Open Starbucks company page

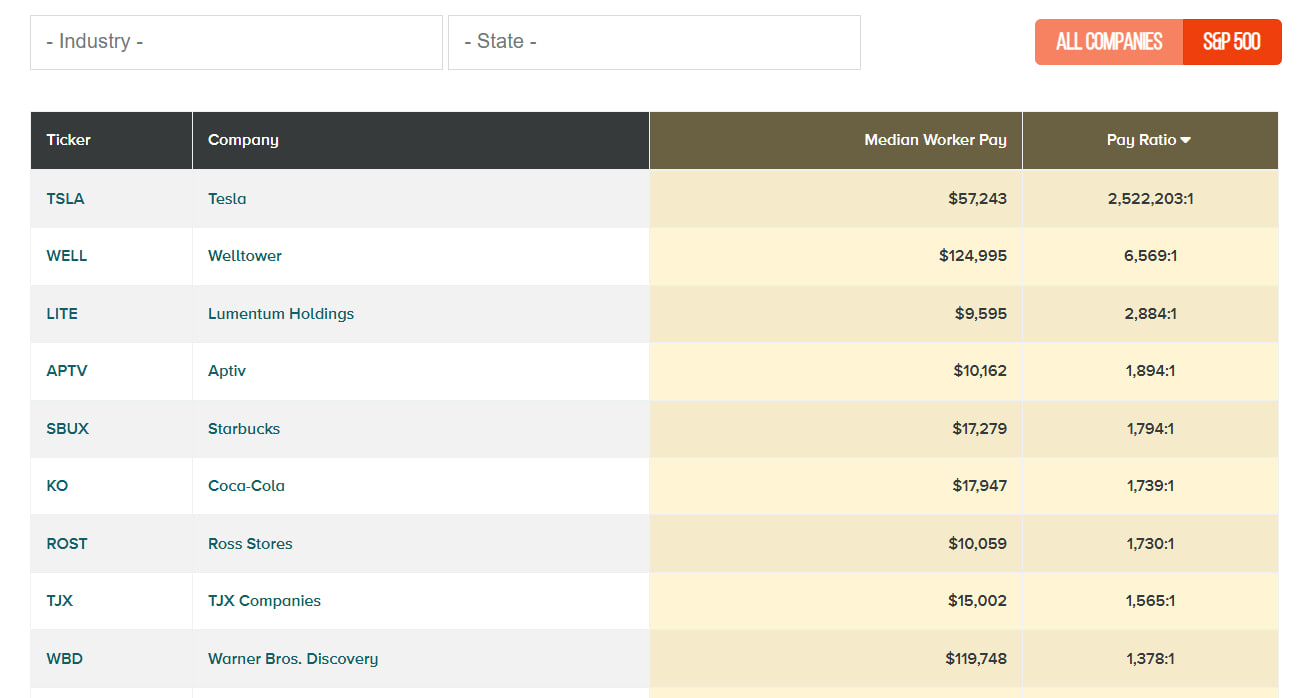(244, 428)
